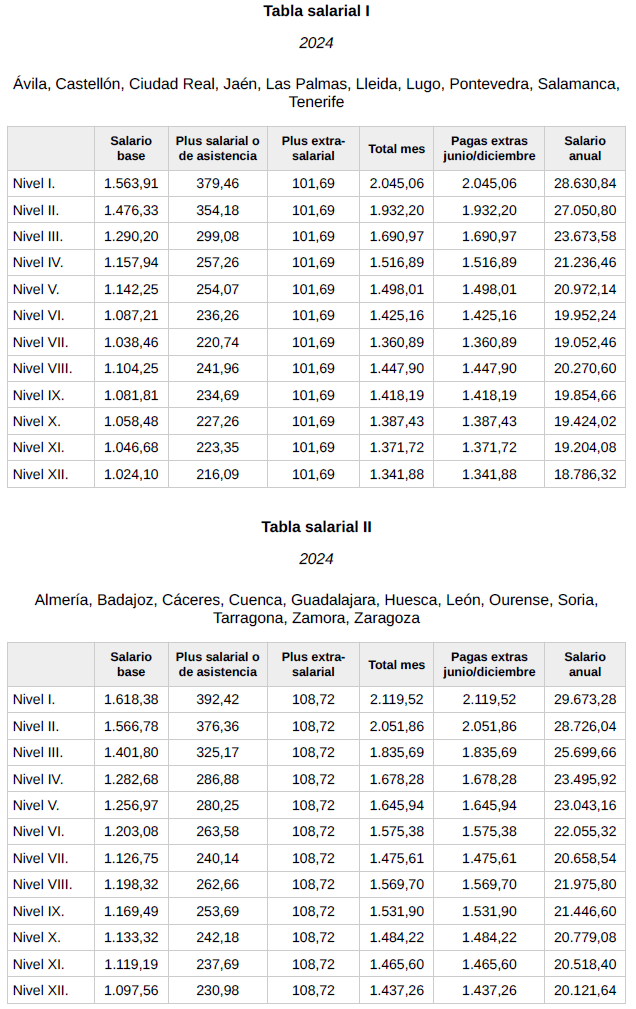The width and height of the screenshot is (636, 1009).
Task: Select the base salary value 1.097,56
Action: [131, 990]
